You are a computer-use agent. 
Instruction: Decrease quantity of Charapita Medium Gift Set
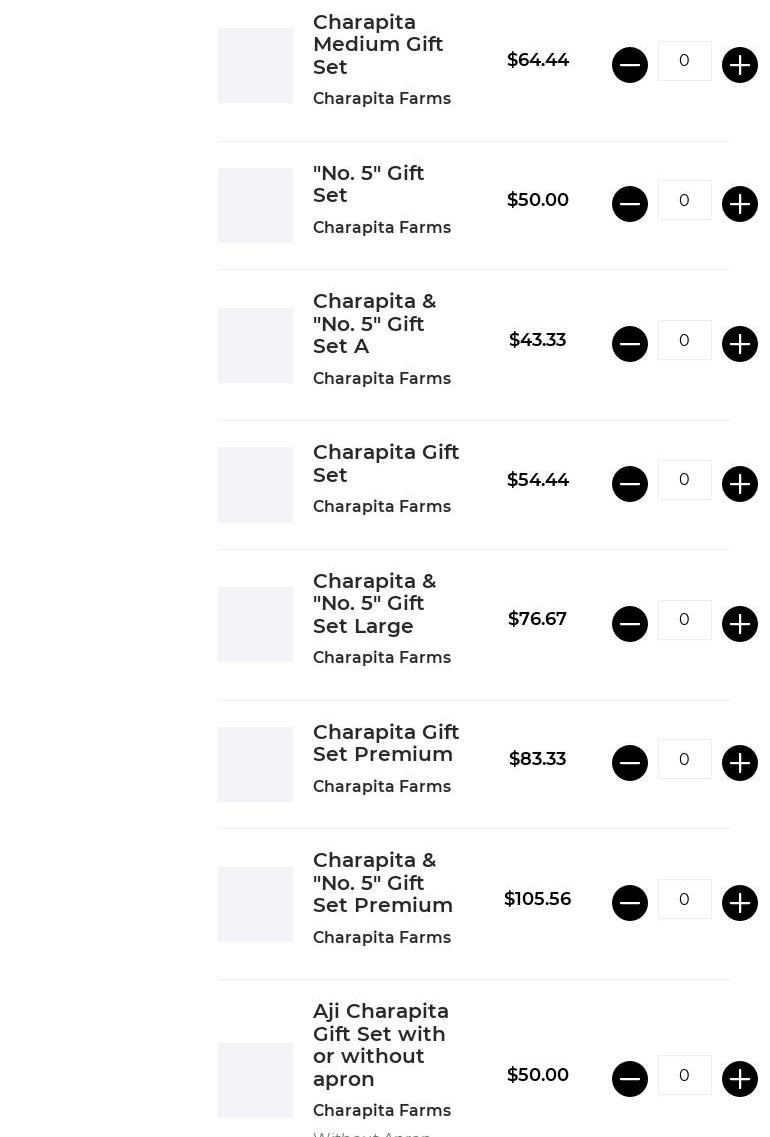coord(630,65)
